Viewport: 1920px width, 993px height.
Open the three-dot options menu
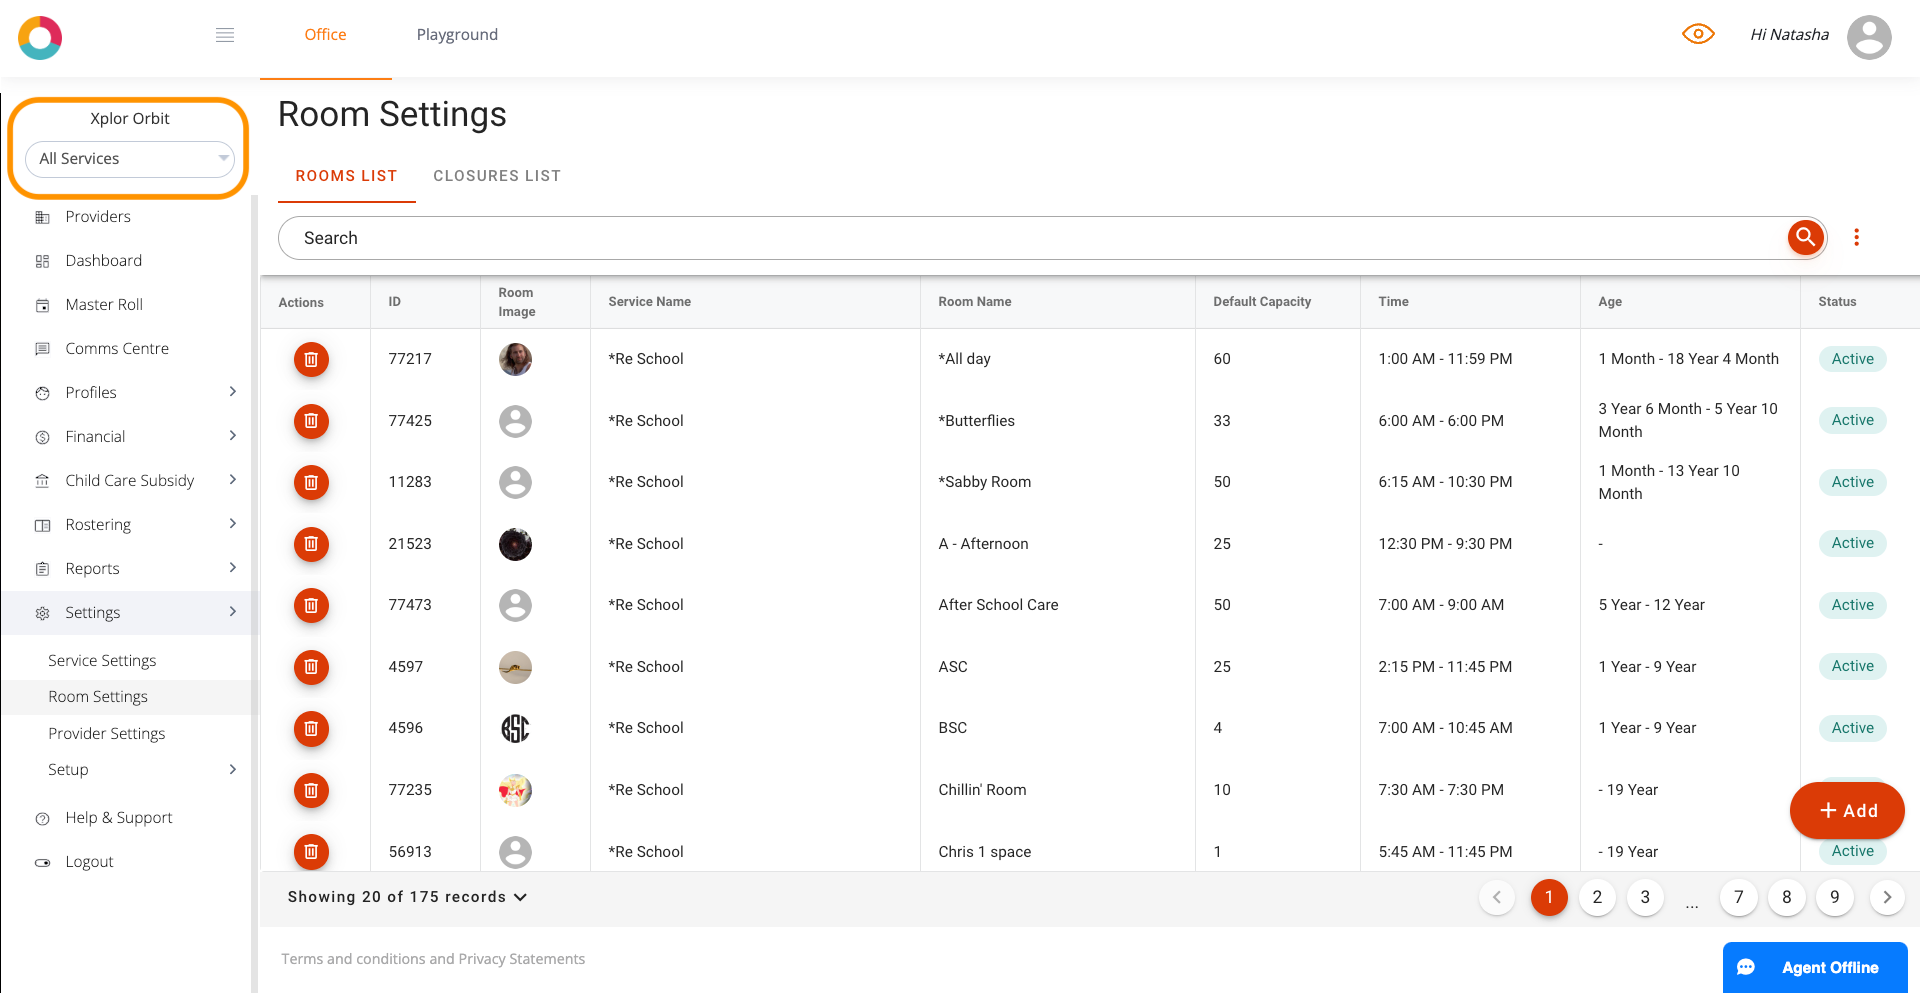(1856, 237)
